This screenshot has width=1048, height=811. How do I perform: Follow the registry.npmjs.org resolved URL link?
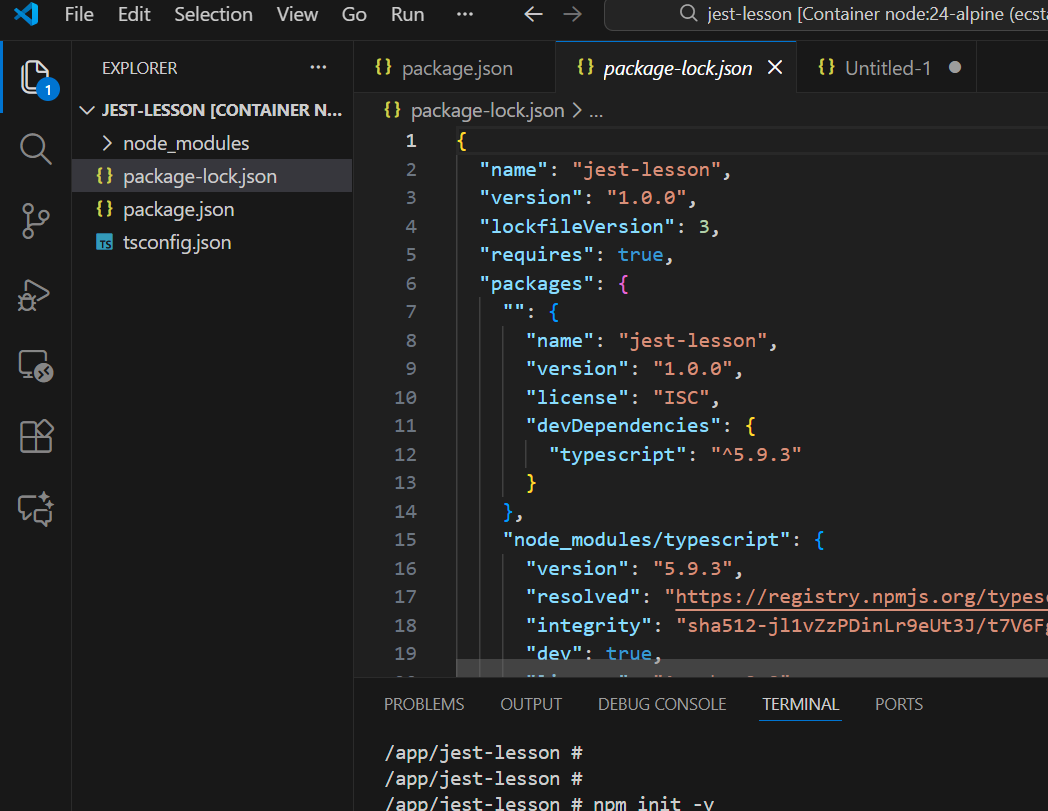(x=861, y=596)
